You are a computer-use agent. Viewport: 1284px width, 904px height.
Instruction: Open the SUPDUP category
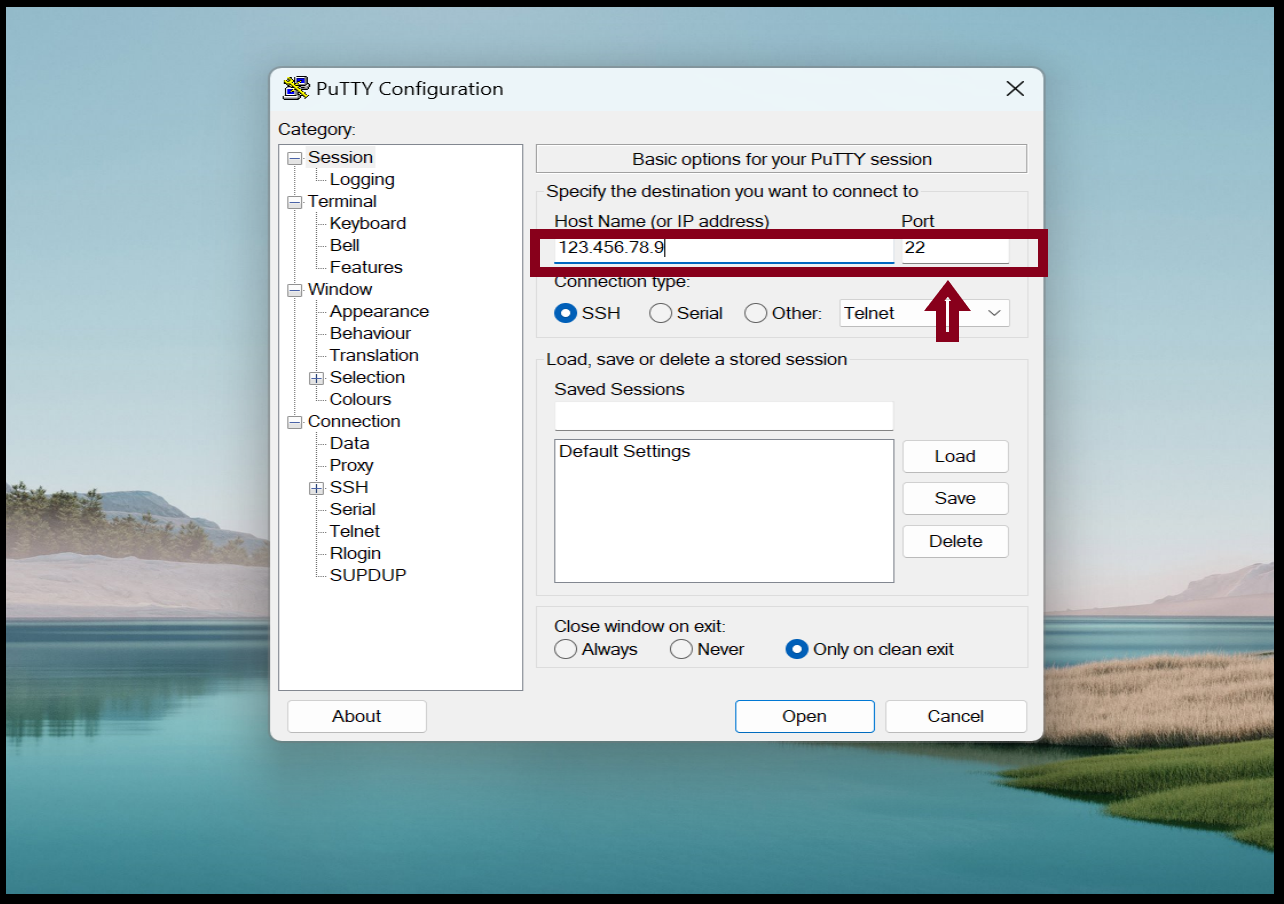pos(368,575)
